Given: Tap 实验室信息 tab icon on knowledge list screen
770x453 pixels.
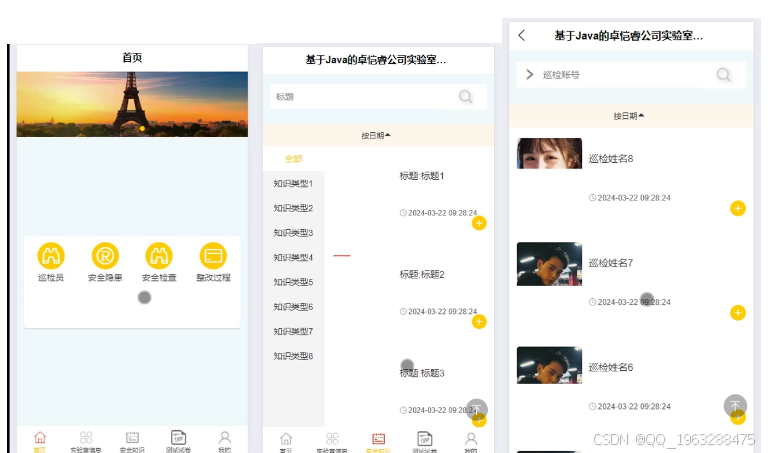Looking at the screenshot, I should click(332, 438).
